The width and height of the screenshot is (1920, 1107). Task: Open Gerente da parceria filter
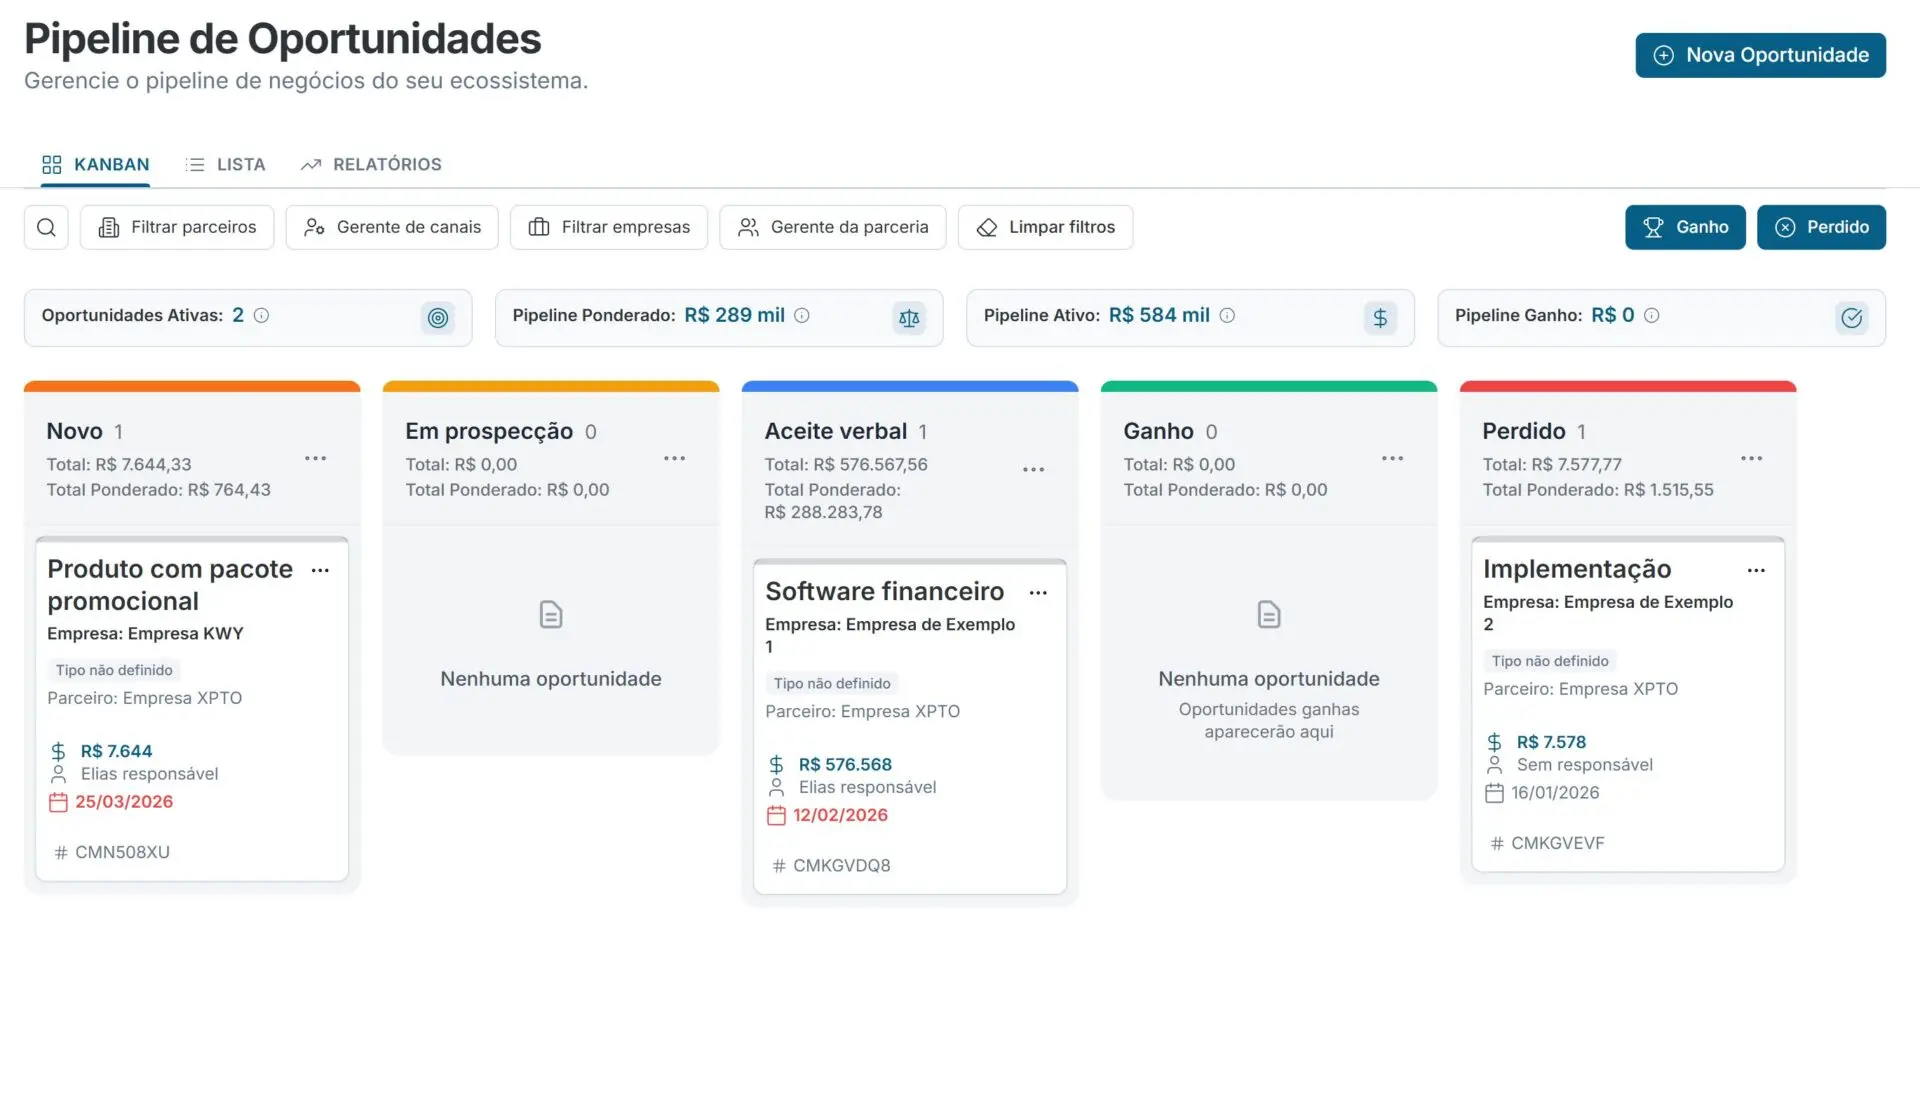pos(833,227)
